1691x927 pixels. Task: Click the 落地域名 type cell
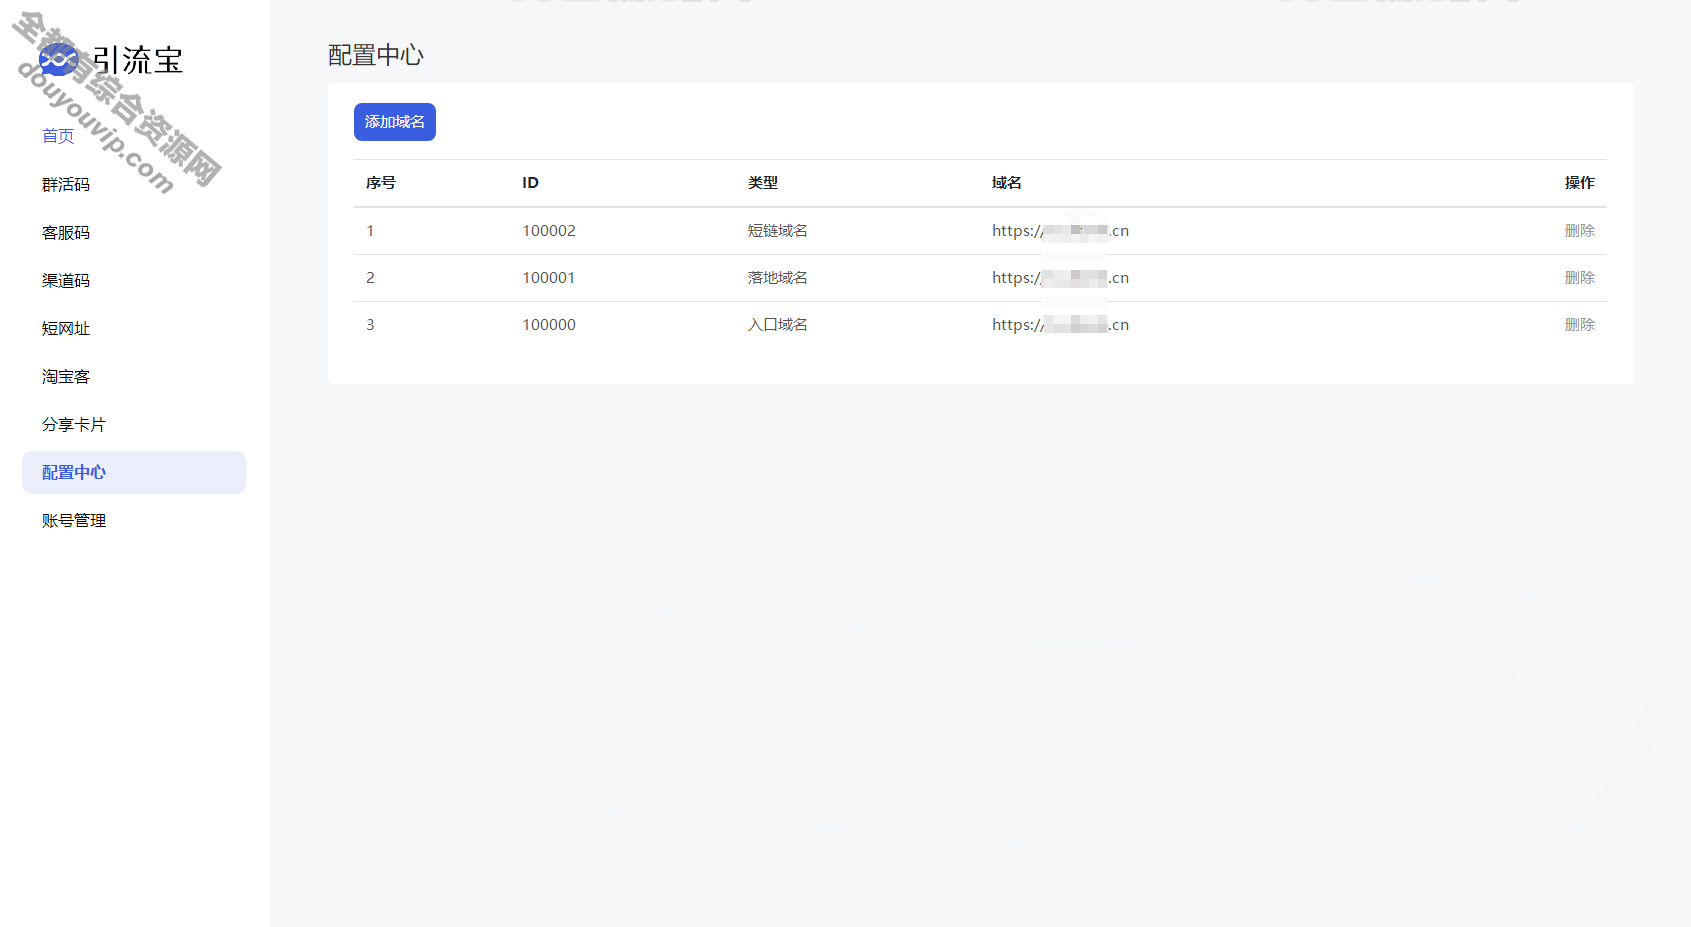click(778, 278)
